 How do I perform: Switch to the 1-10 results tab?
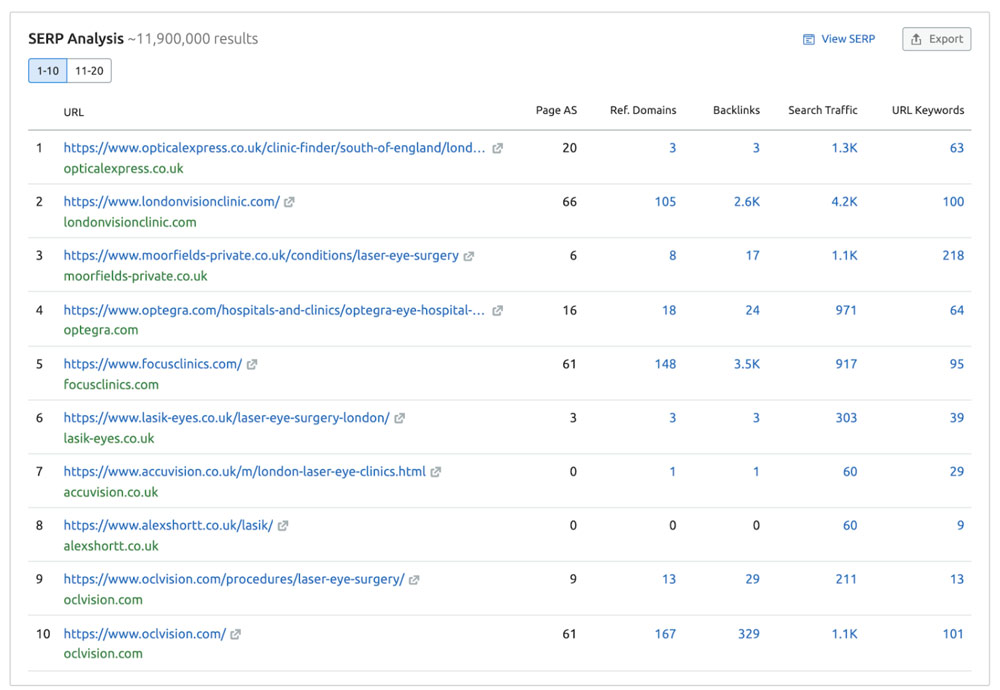[48, 71]
